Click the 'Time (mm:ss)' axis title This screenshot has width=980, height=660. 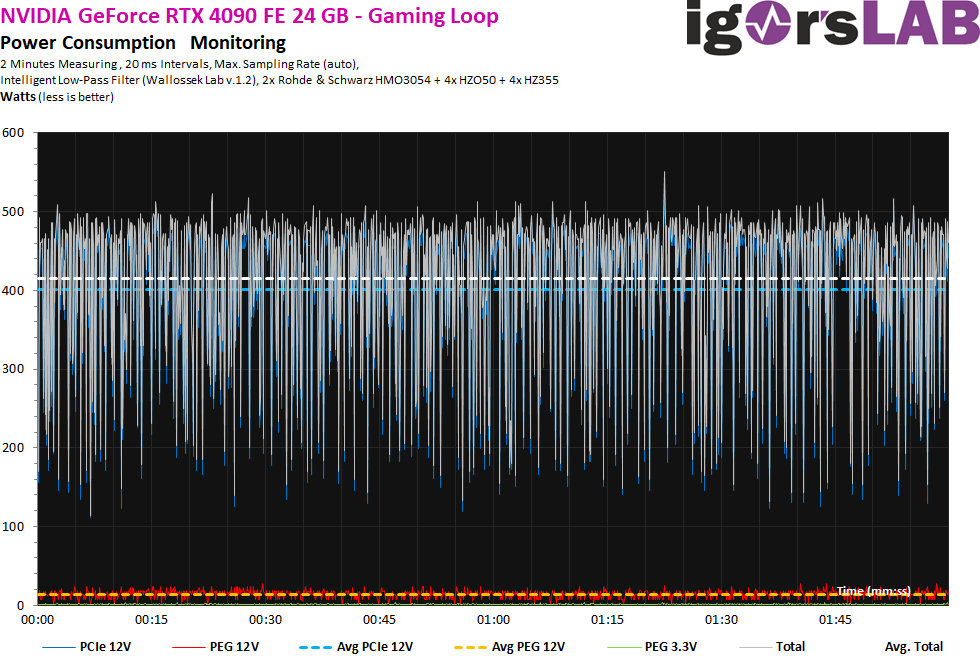[873, 591]
